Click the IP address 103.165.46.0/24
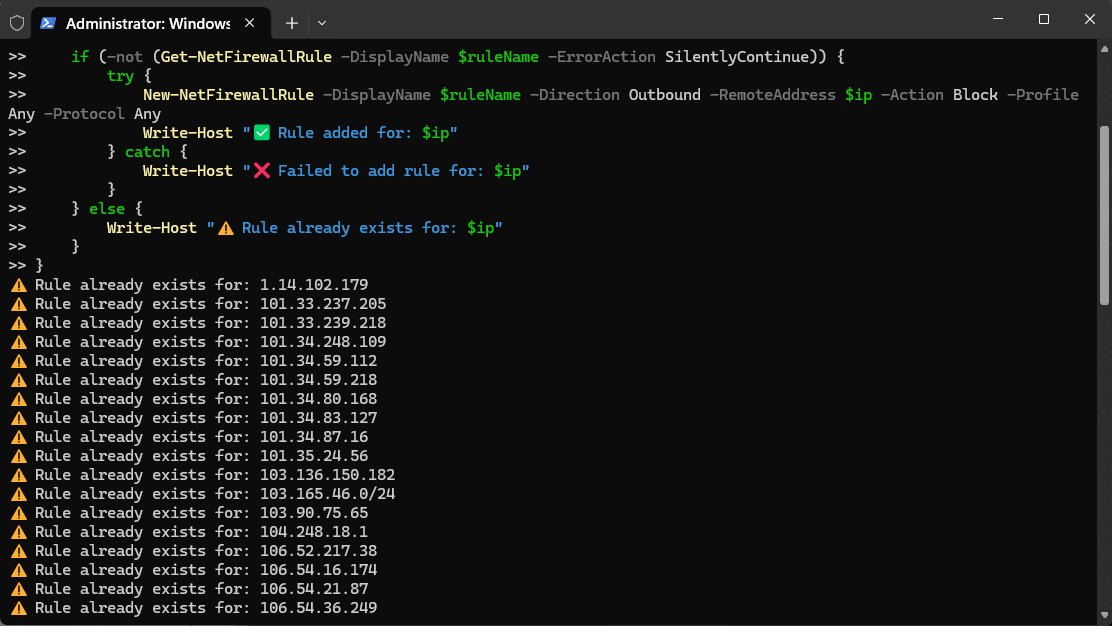1112x626 pixels. 327,494
